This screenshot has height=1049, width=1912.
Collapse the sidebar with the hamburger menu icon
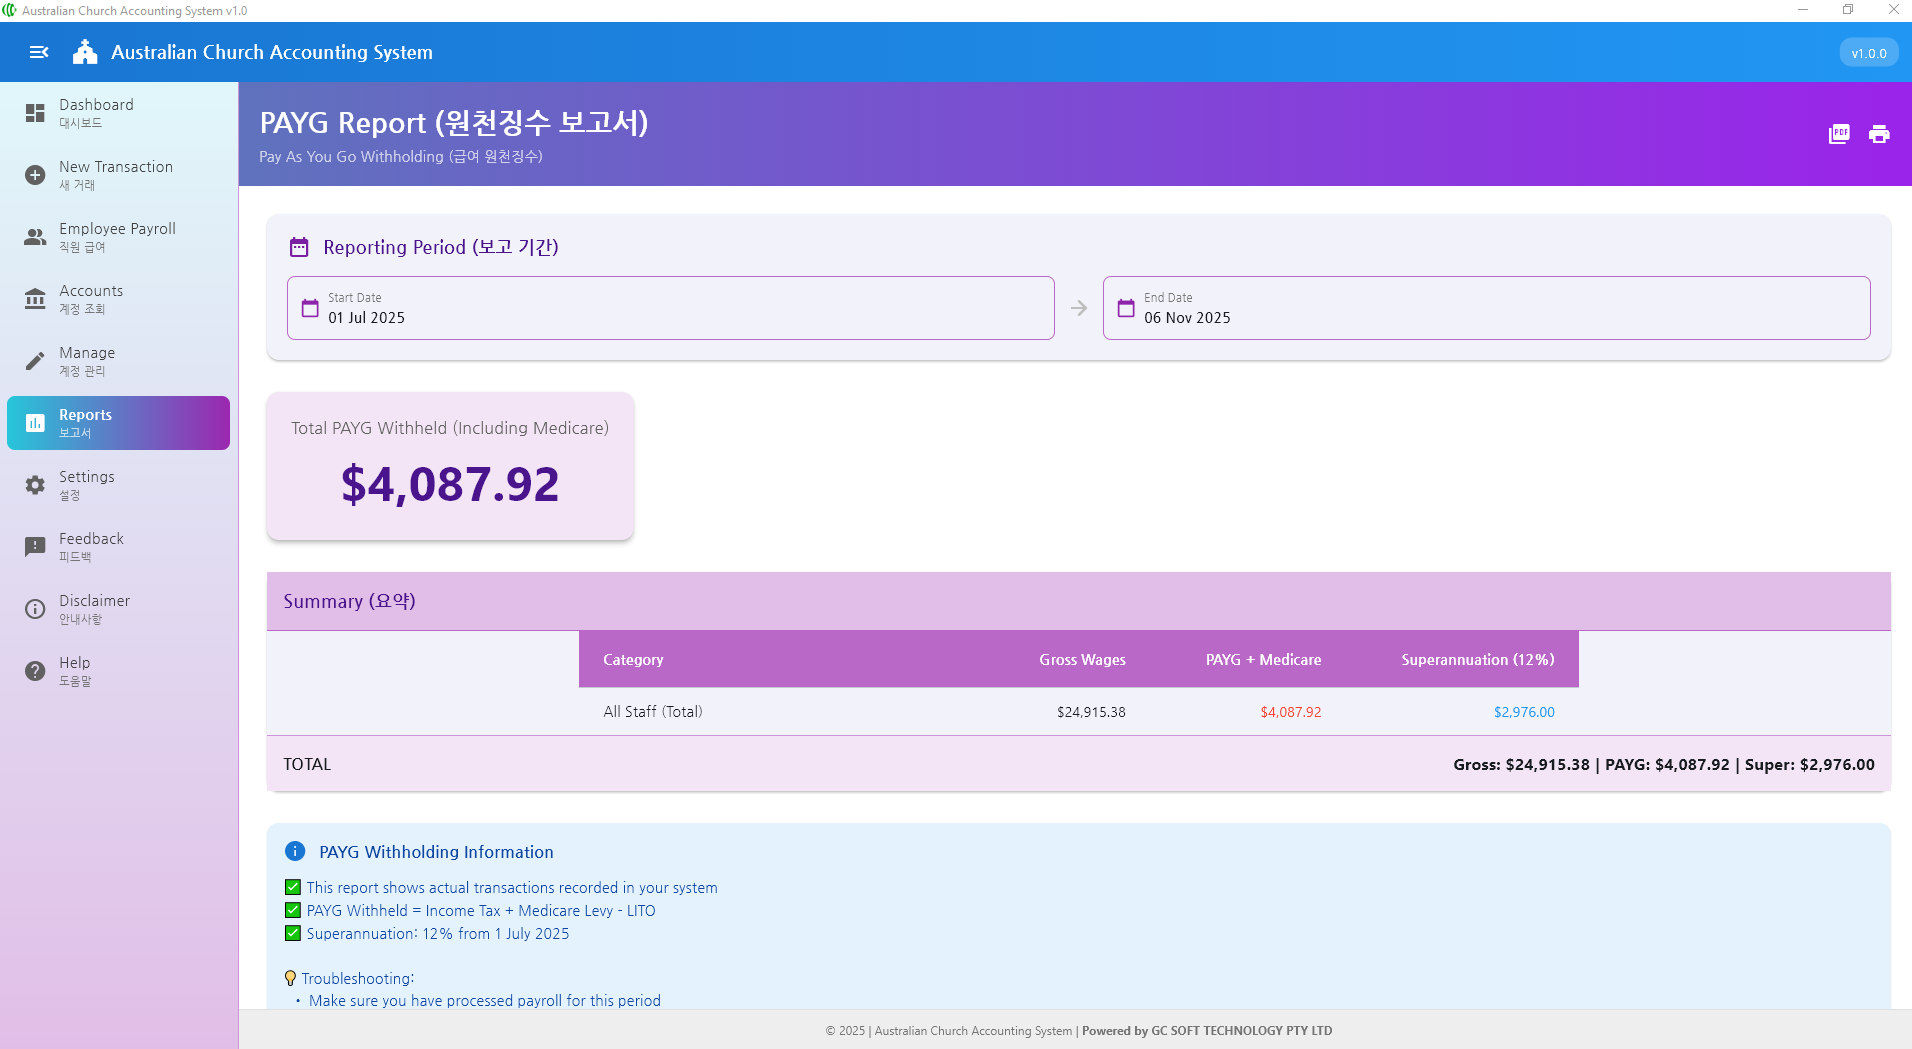pos(39,52)
